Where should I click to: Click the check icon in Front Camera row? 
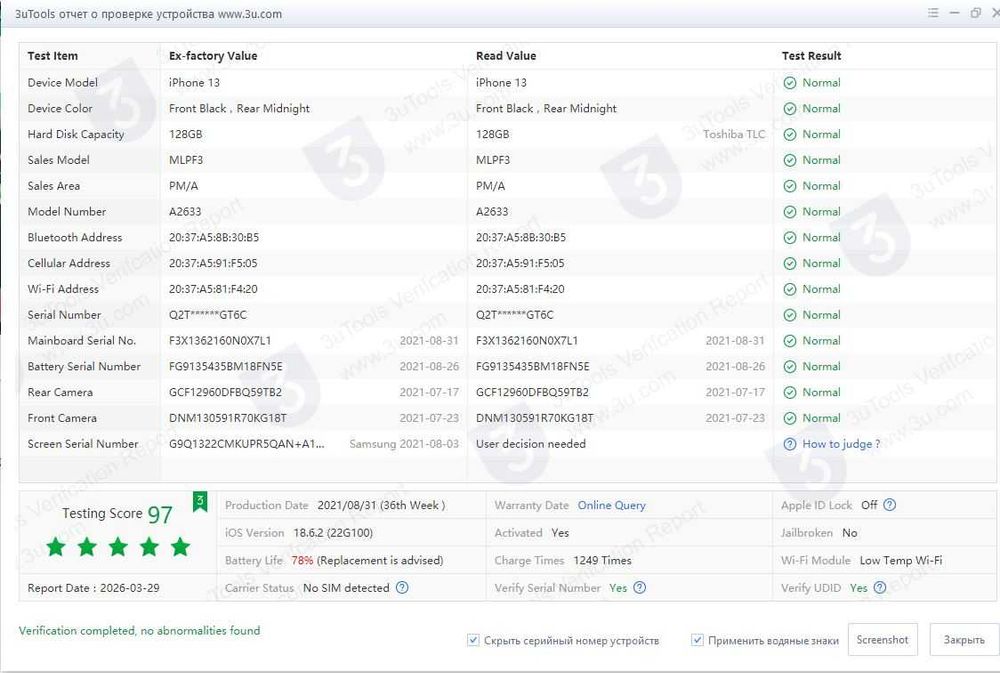(x=790, y=418)
